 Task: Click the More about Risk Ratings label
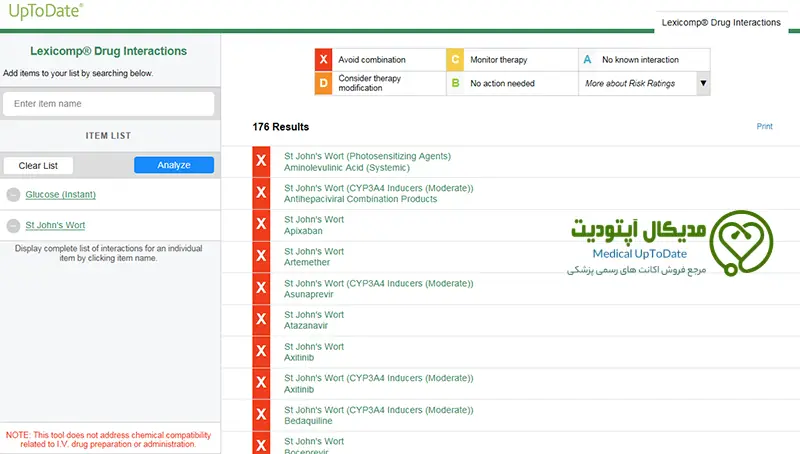pos(630,83)
